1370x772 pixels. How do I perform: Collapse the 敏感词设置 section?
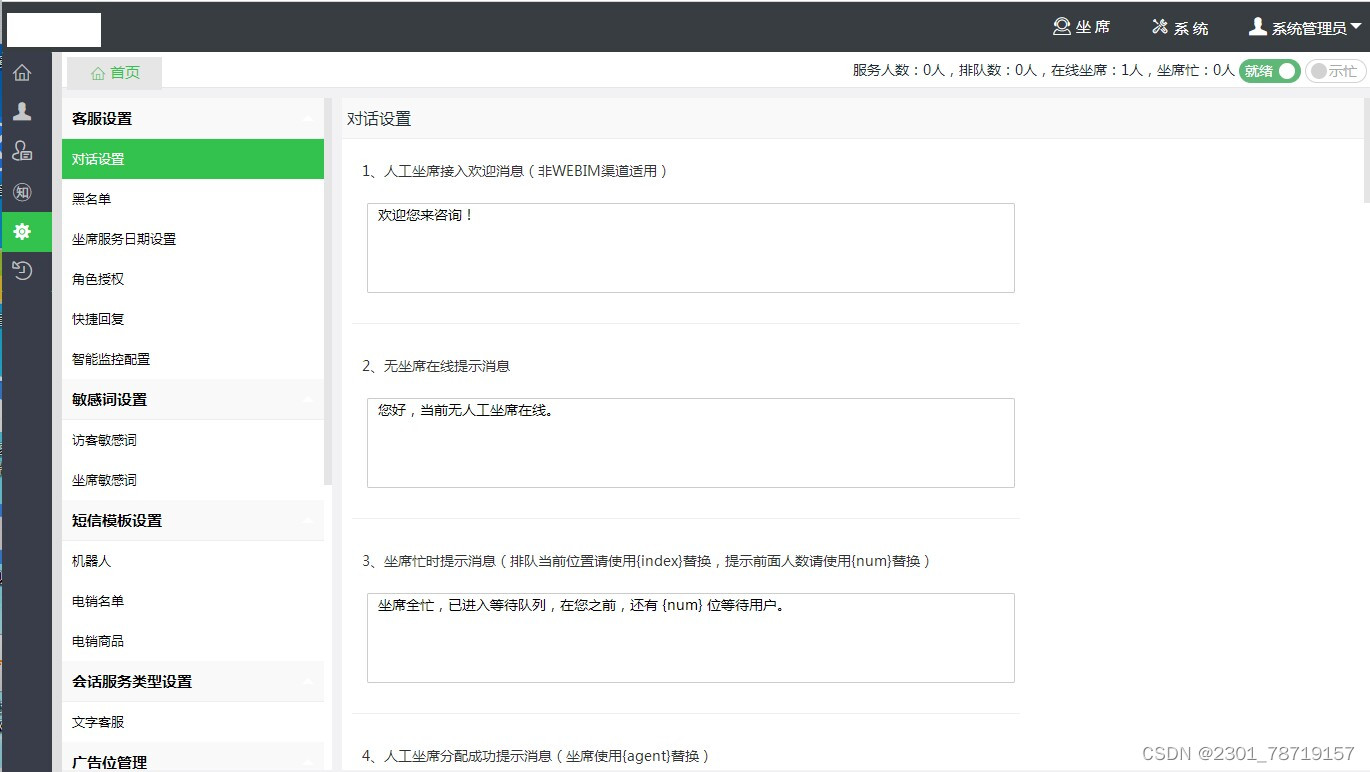coord(308,399)
